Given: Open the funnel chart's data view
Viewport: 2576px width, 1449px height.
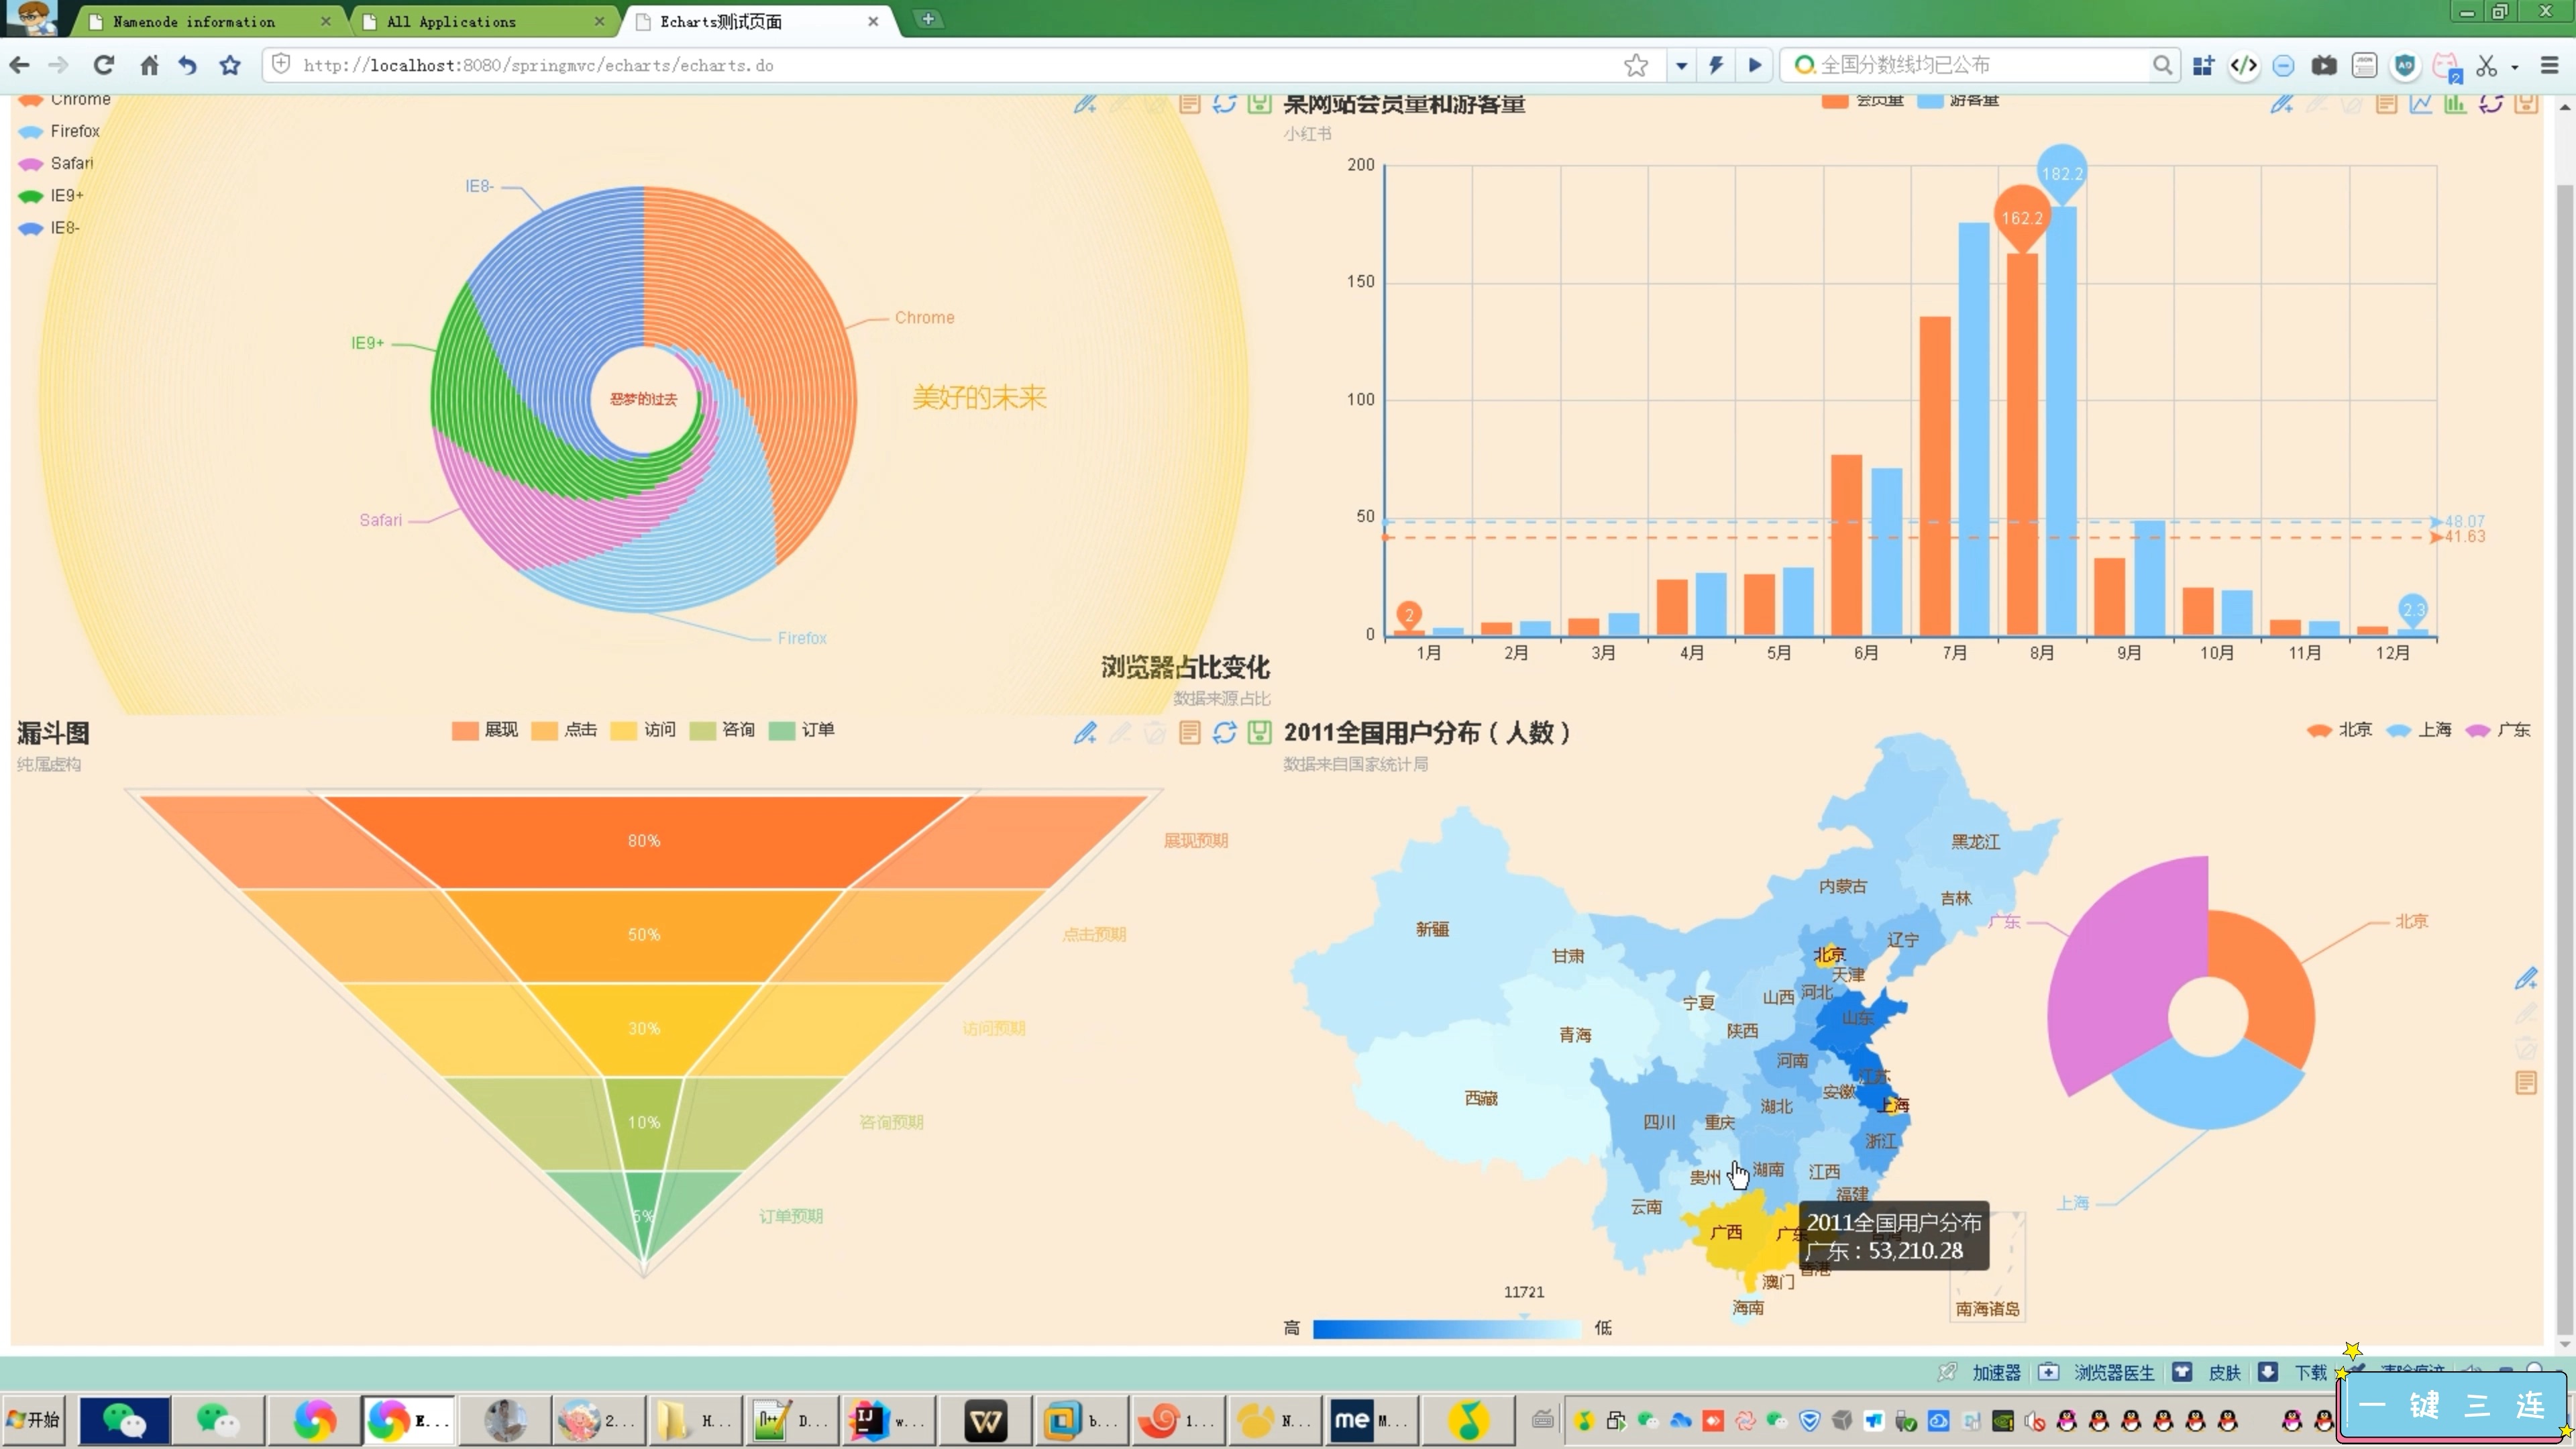Looking at the screenshot, I should [x=1189, y=733].
